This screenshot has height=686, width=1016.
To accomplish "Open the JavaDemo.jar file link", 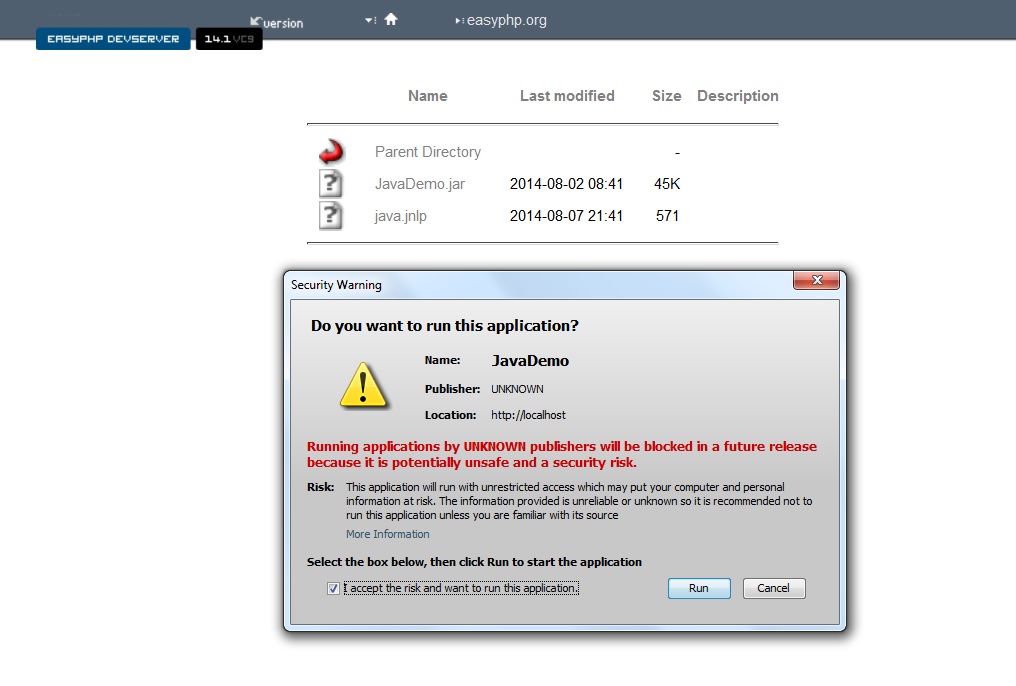I will pyautogui.click(x=419, y=184).
